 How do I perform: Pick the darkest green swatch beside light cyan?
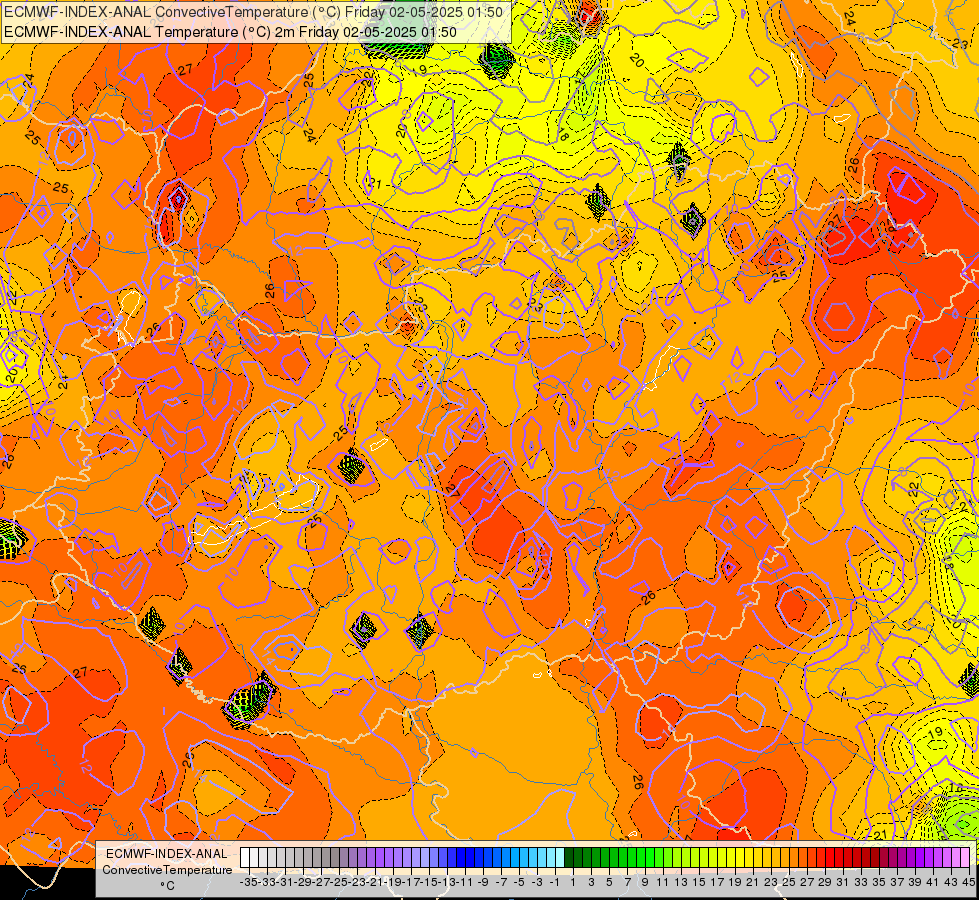coord(569,858)
